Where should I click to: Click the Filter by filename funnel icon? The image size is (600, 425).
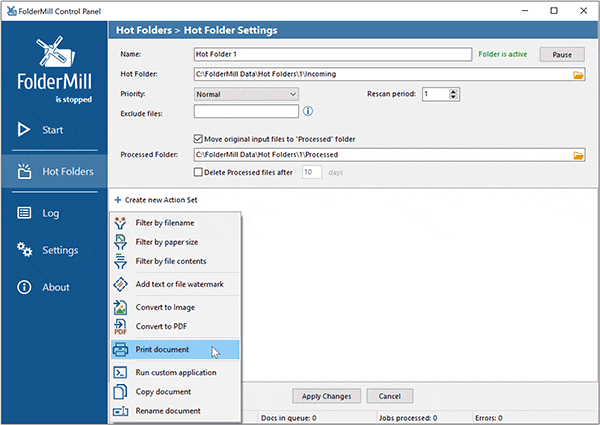pyautogui.click(x=120, y=223)
